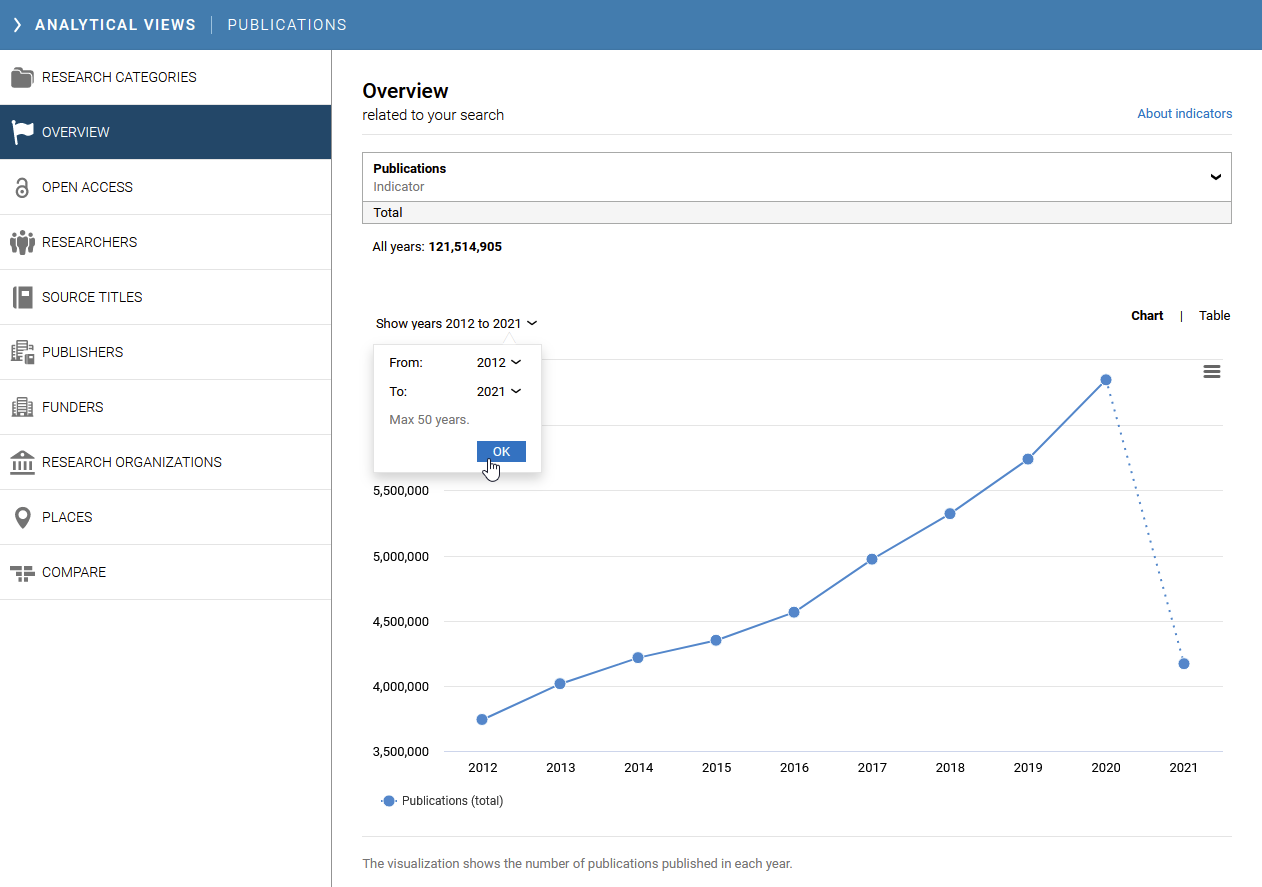Expand the Publications indicator dropdown
The height and width of the screenshot is (887, 1262).
(x=1215, y=177)
